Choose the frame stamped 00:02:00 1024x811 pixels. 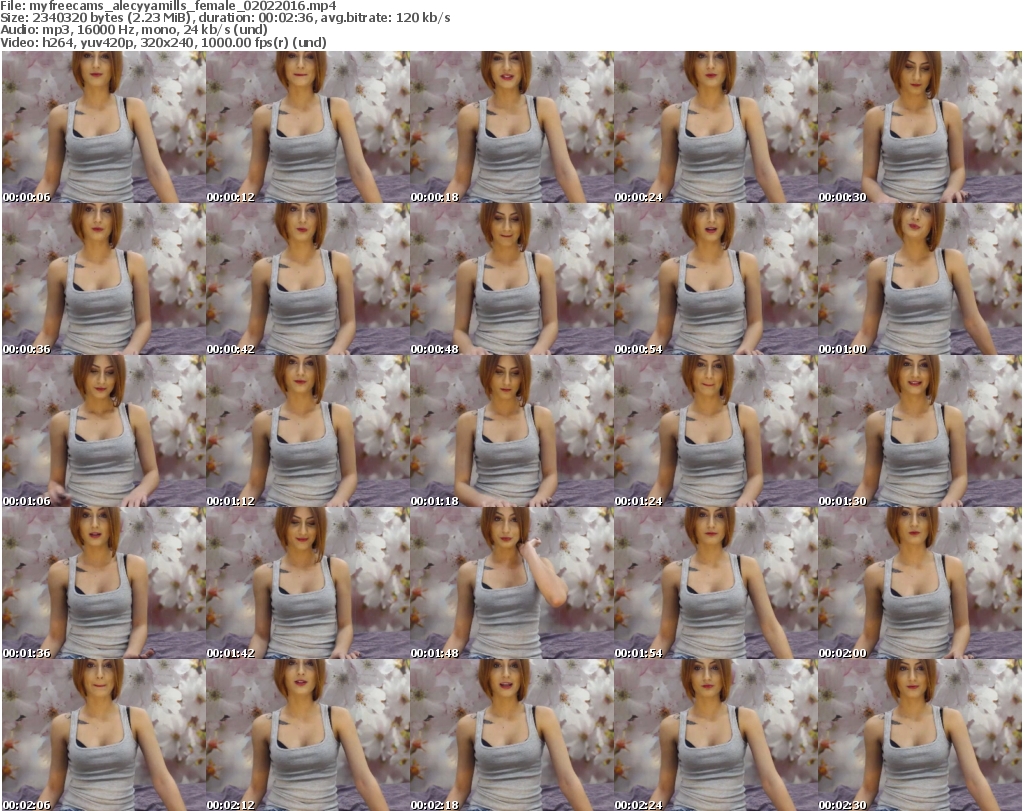[x=920, y=583]
